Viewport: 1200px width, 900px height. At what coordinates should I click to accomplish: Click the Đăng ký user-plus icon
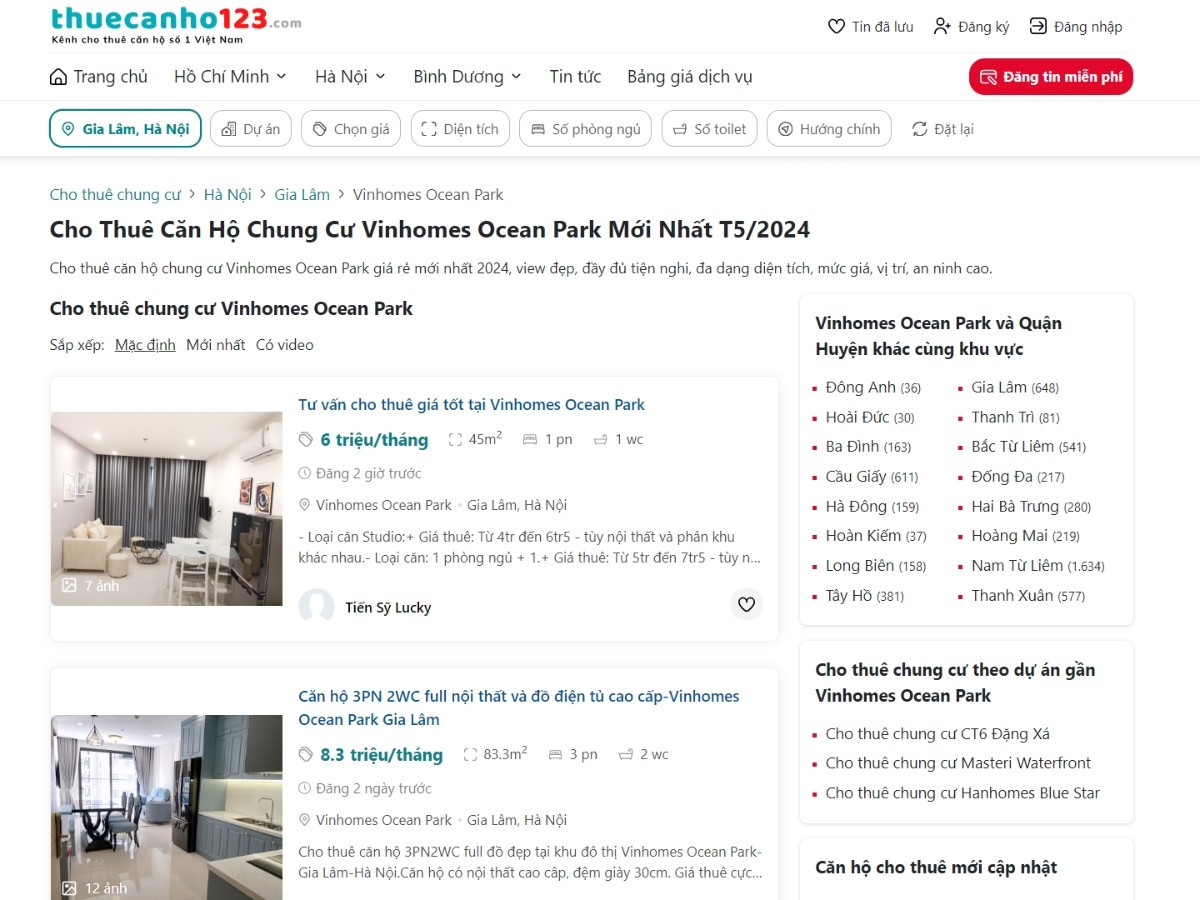point(942,27)
